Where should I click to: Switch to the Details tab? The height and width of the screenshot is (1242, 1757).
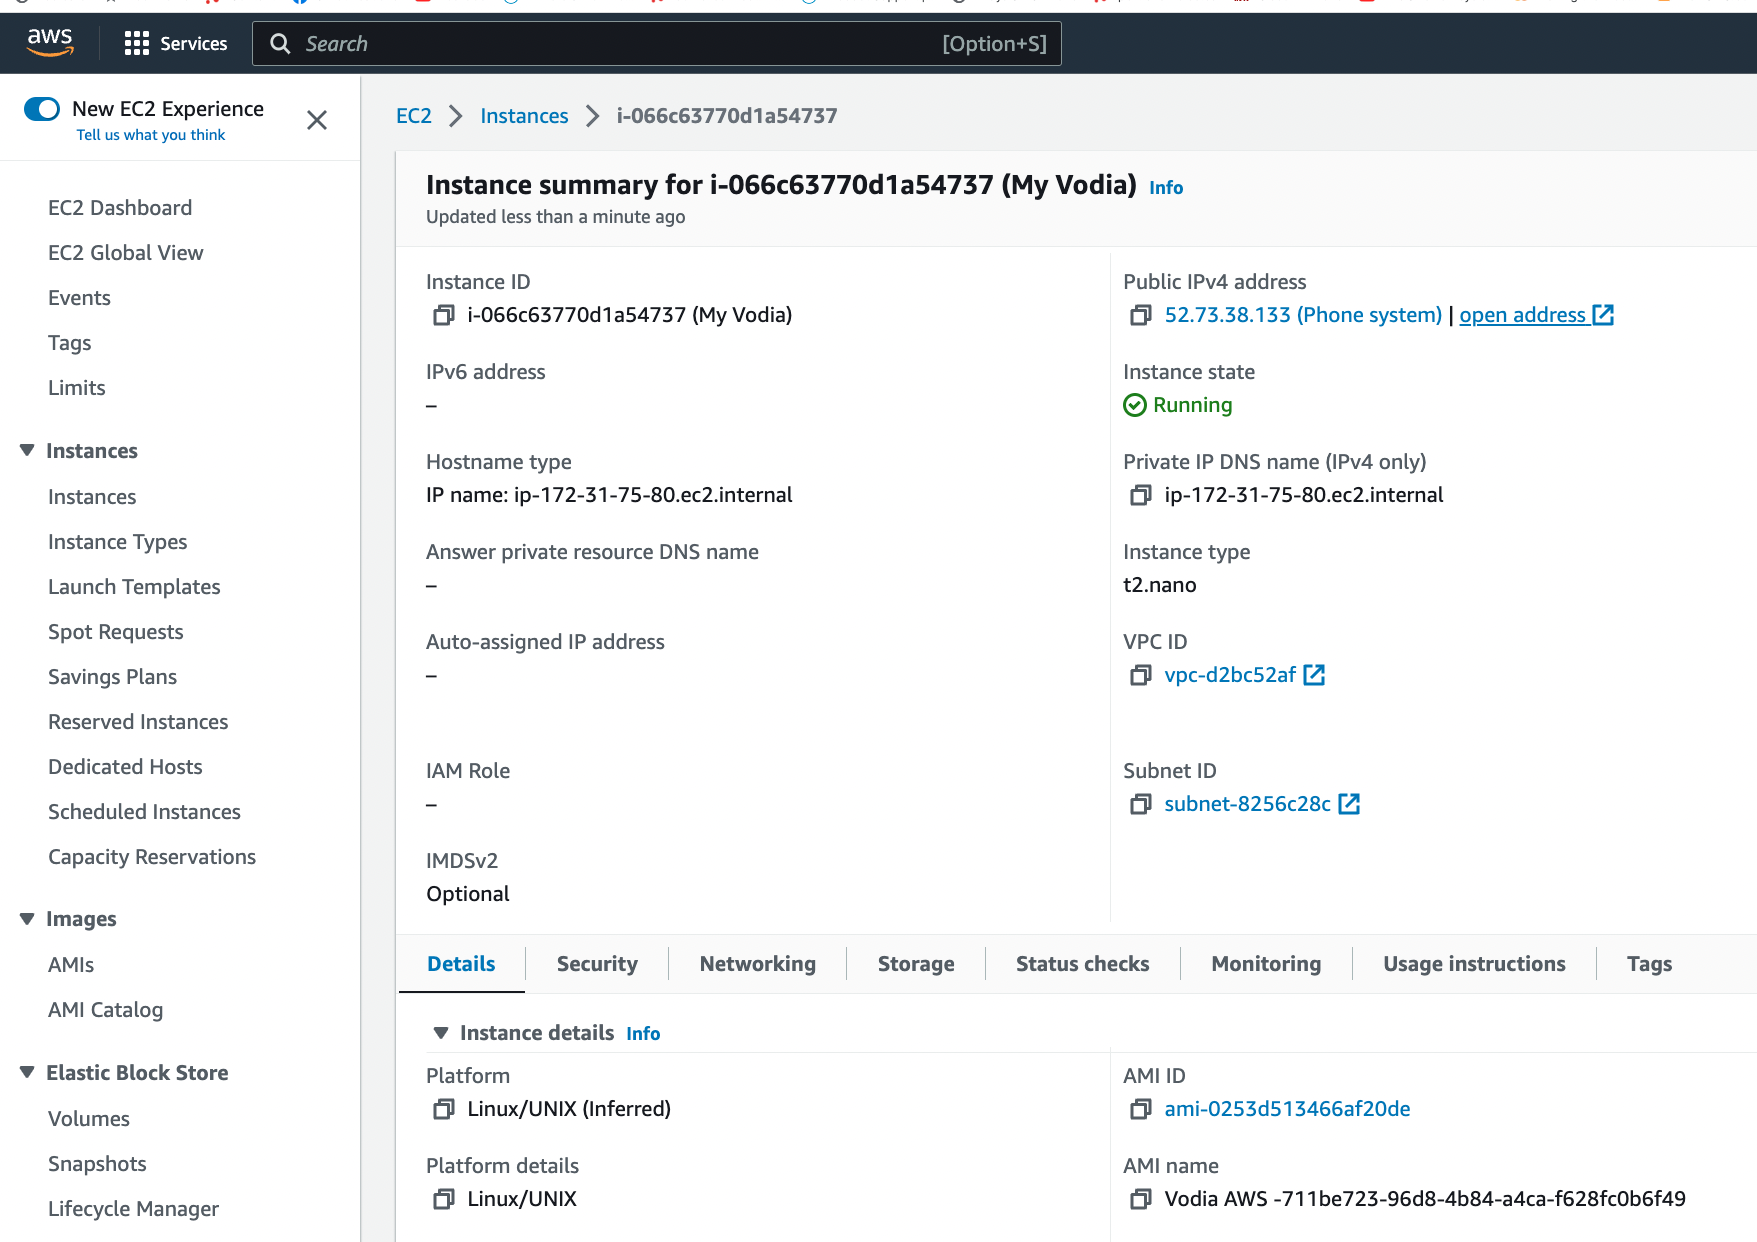tap(461, 964)
